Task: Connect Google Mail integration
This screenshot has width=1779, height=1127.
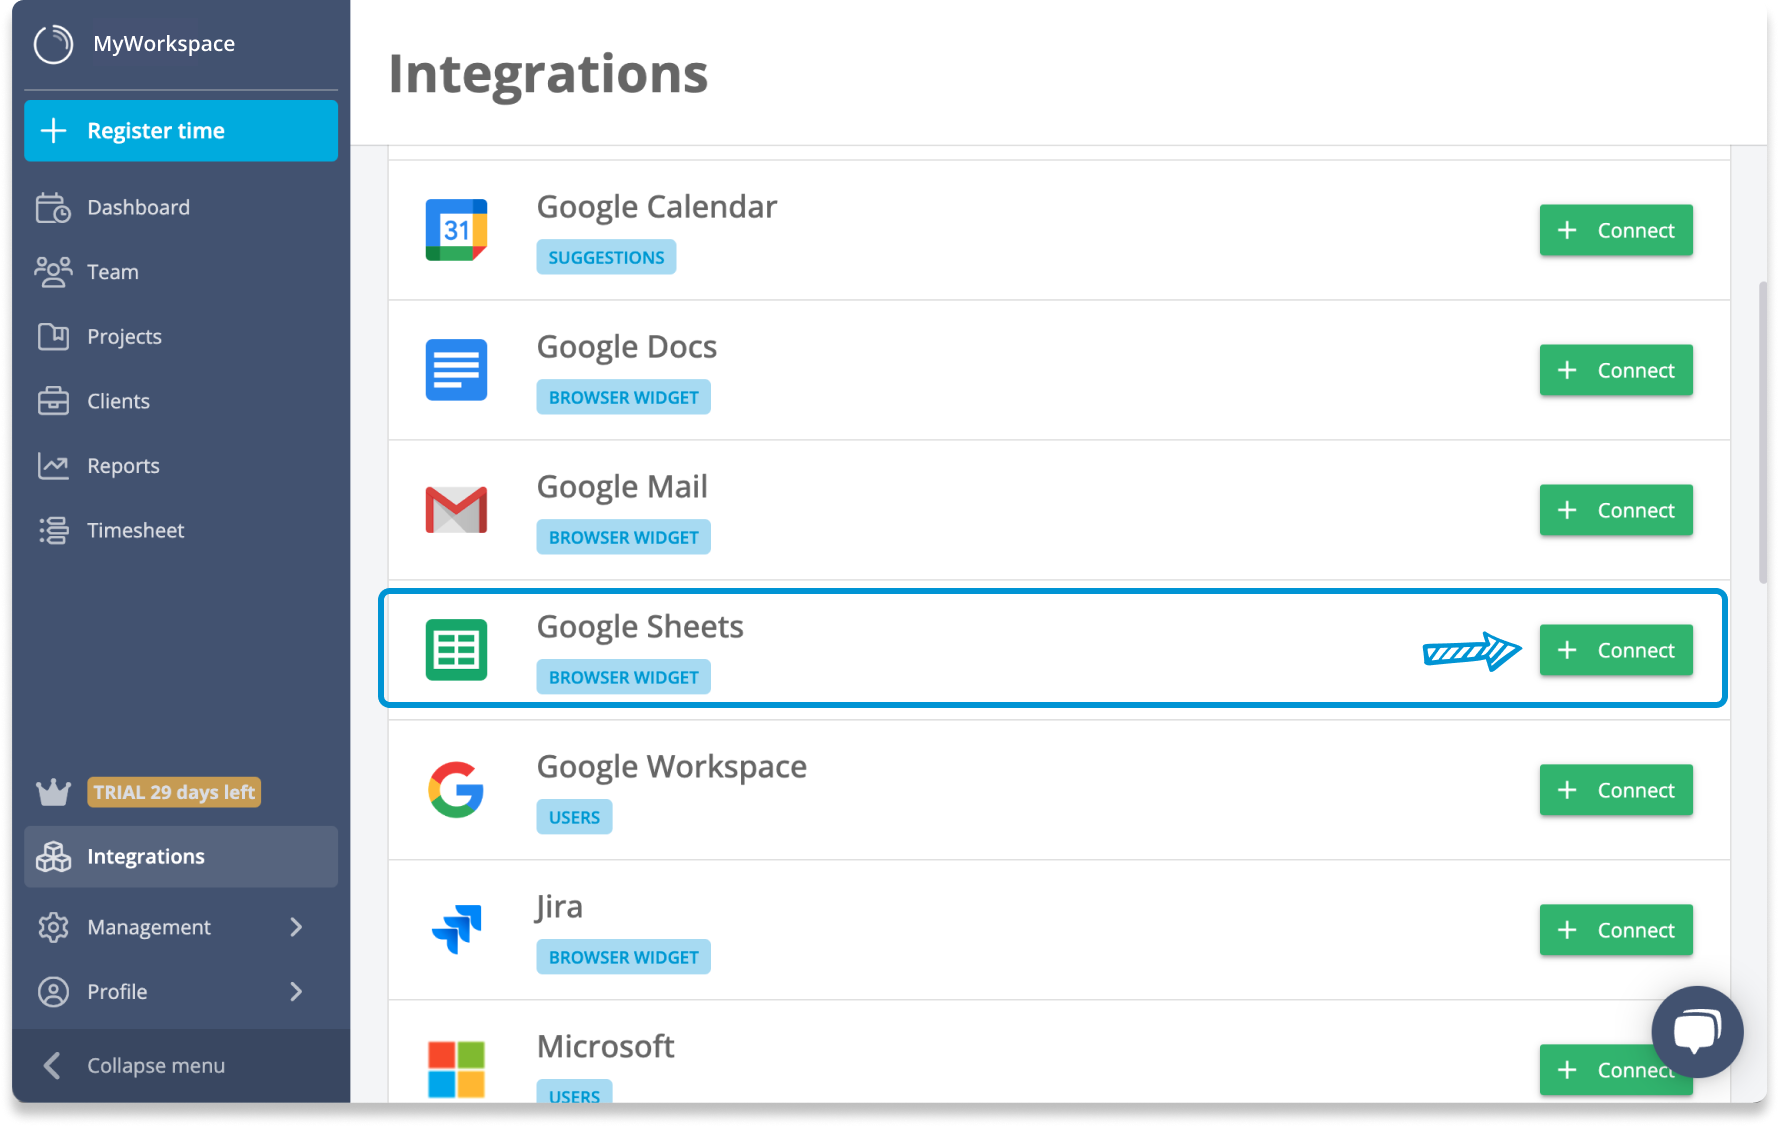Action: click(1616, 510)
